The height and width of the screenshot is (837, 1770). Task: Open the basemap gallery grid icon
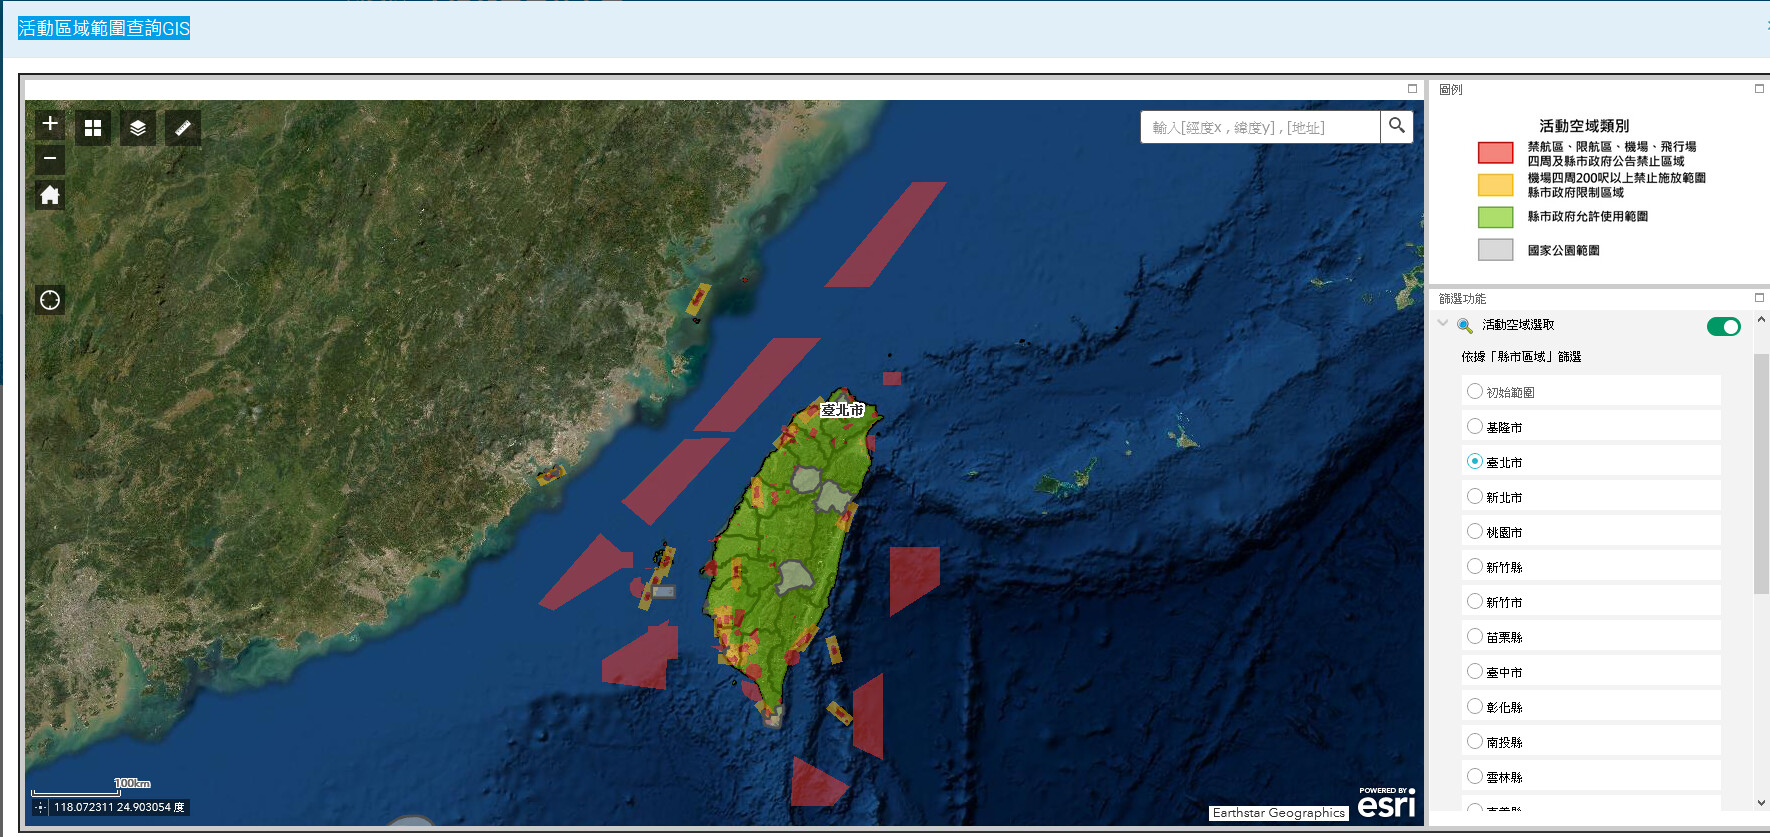[93, 128]
